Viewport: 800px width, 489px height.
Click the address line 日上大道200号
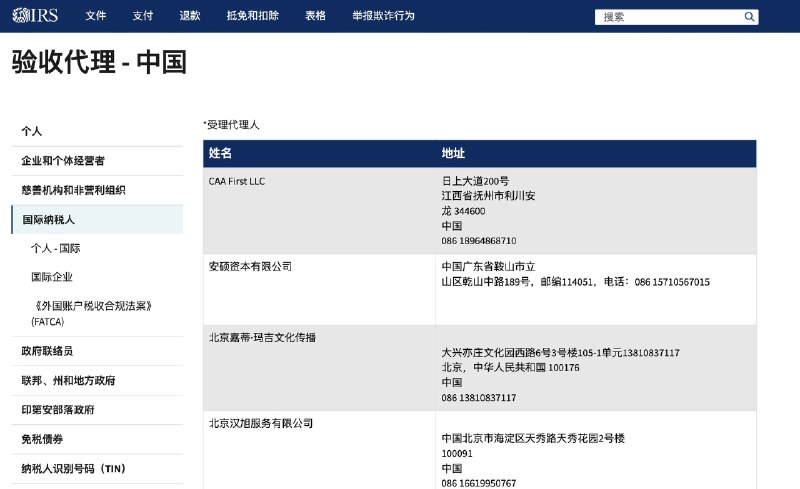coord(475,181)
